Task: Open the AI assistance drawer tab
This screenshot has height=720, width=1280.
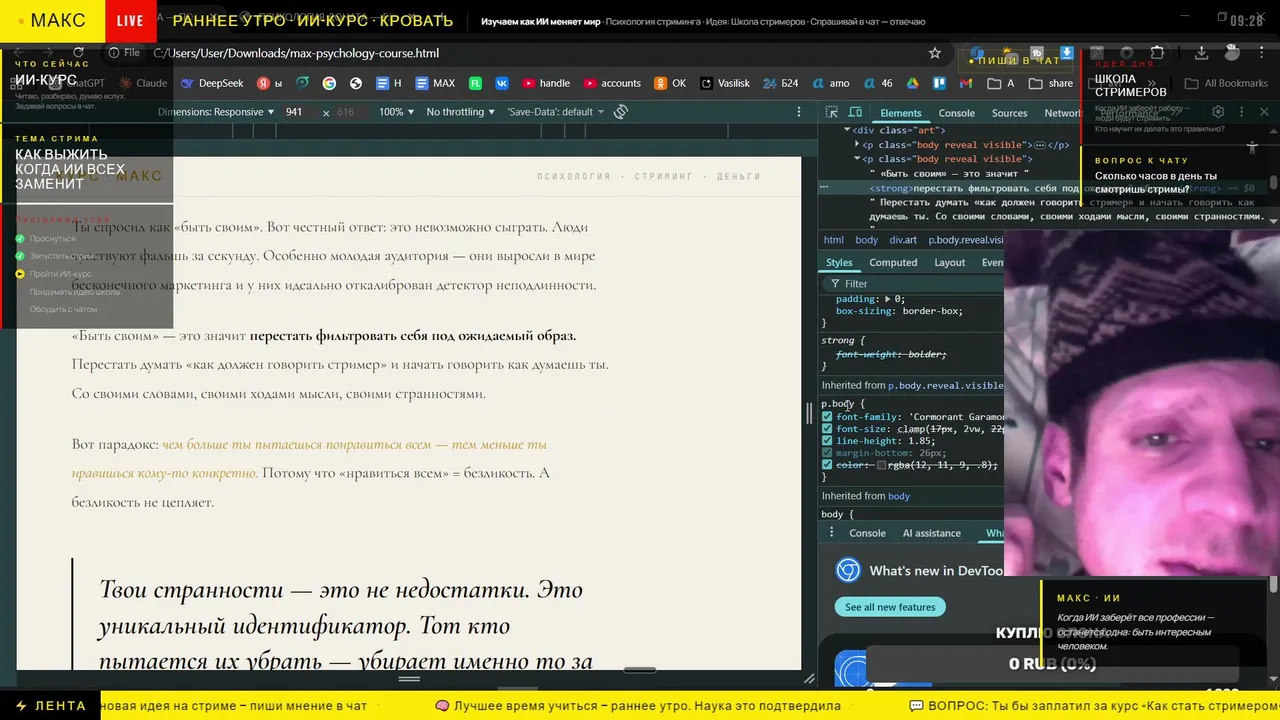Action: click(931, 533)
